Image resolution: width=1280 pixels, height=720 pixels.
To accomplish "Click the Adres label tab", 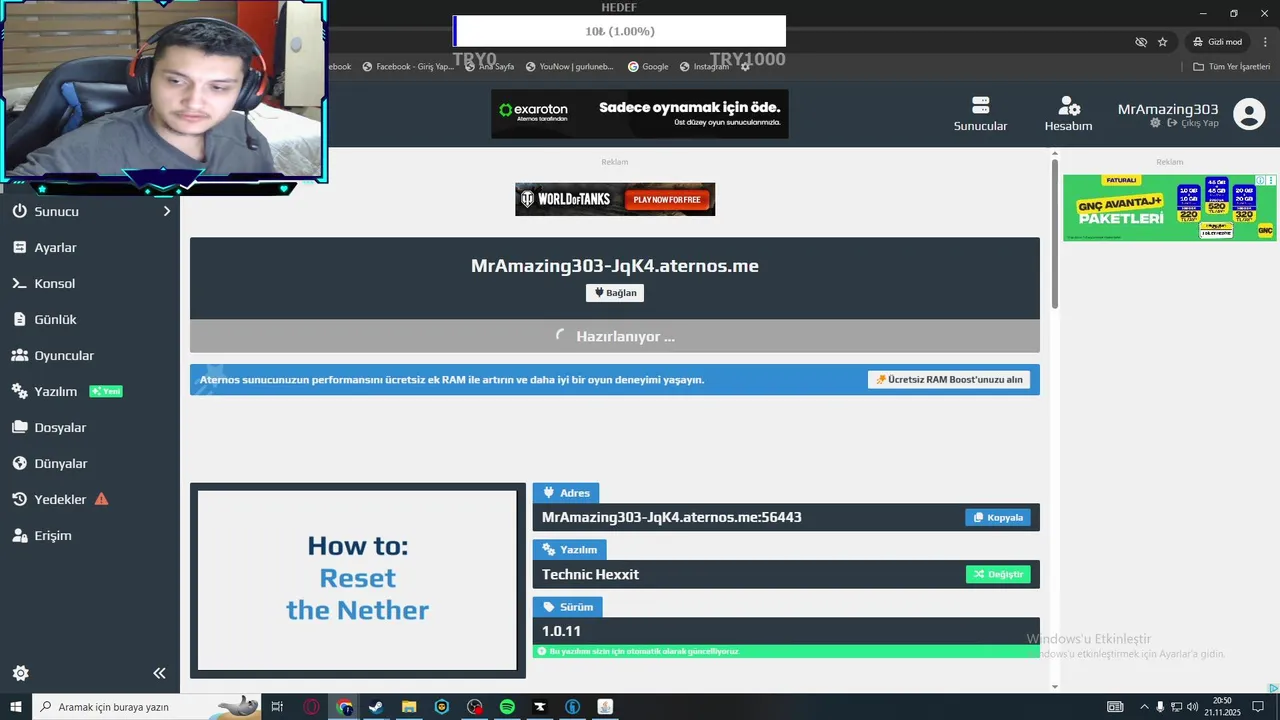I will pyautogui.click(x=566, y=493).
